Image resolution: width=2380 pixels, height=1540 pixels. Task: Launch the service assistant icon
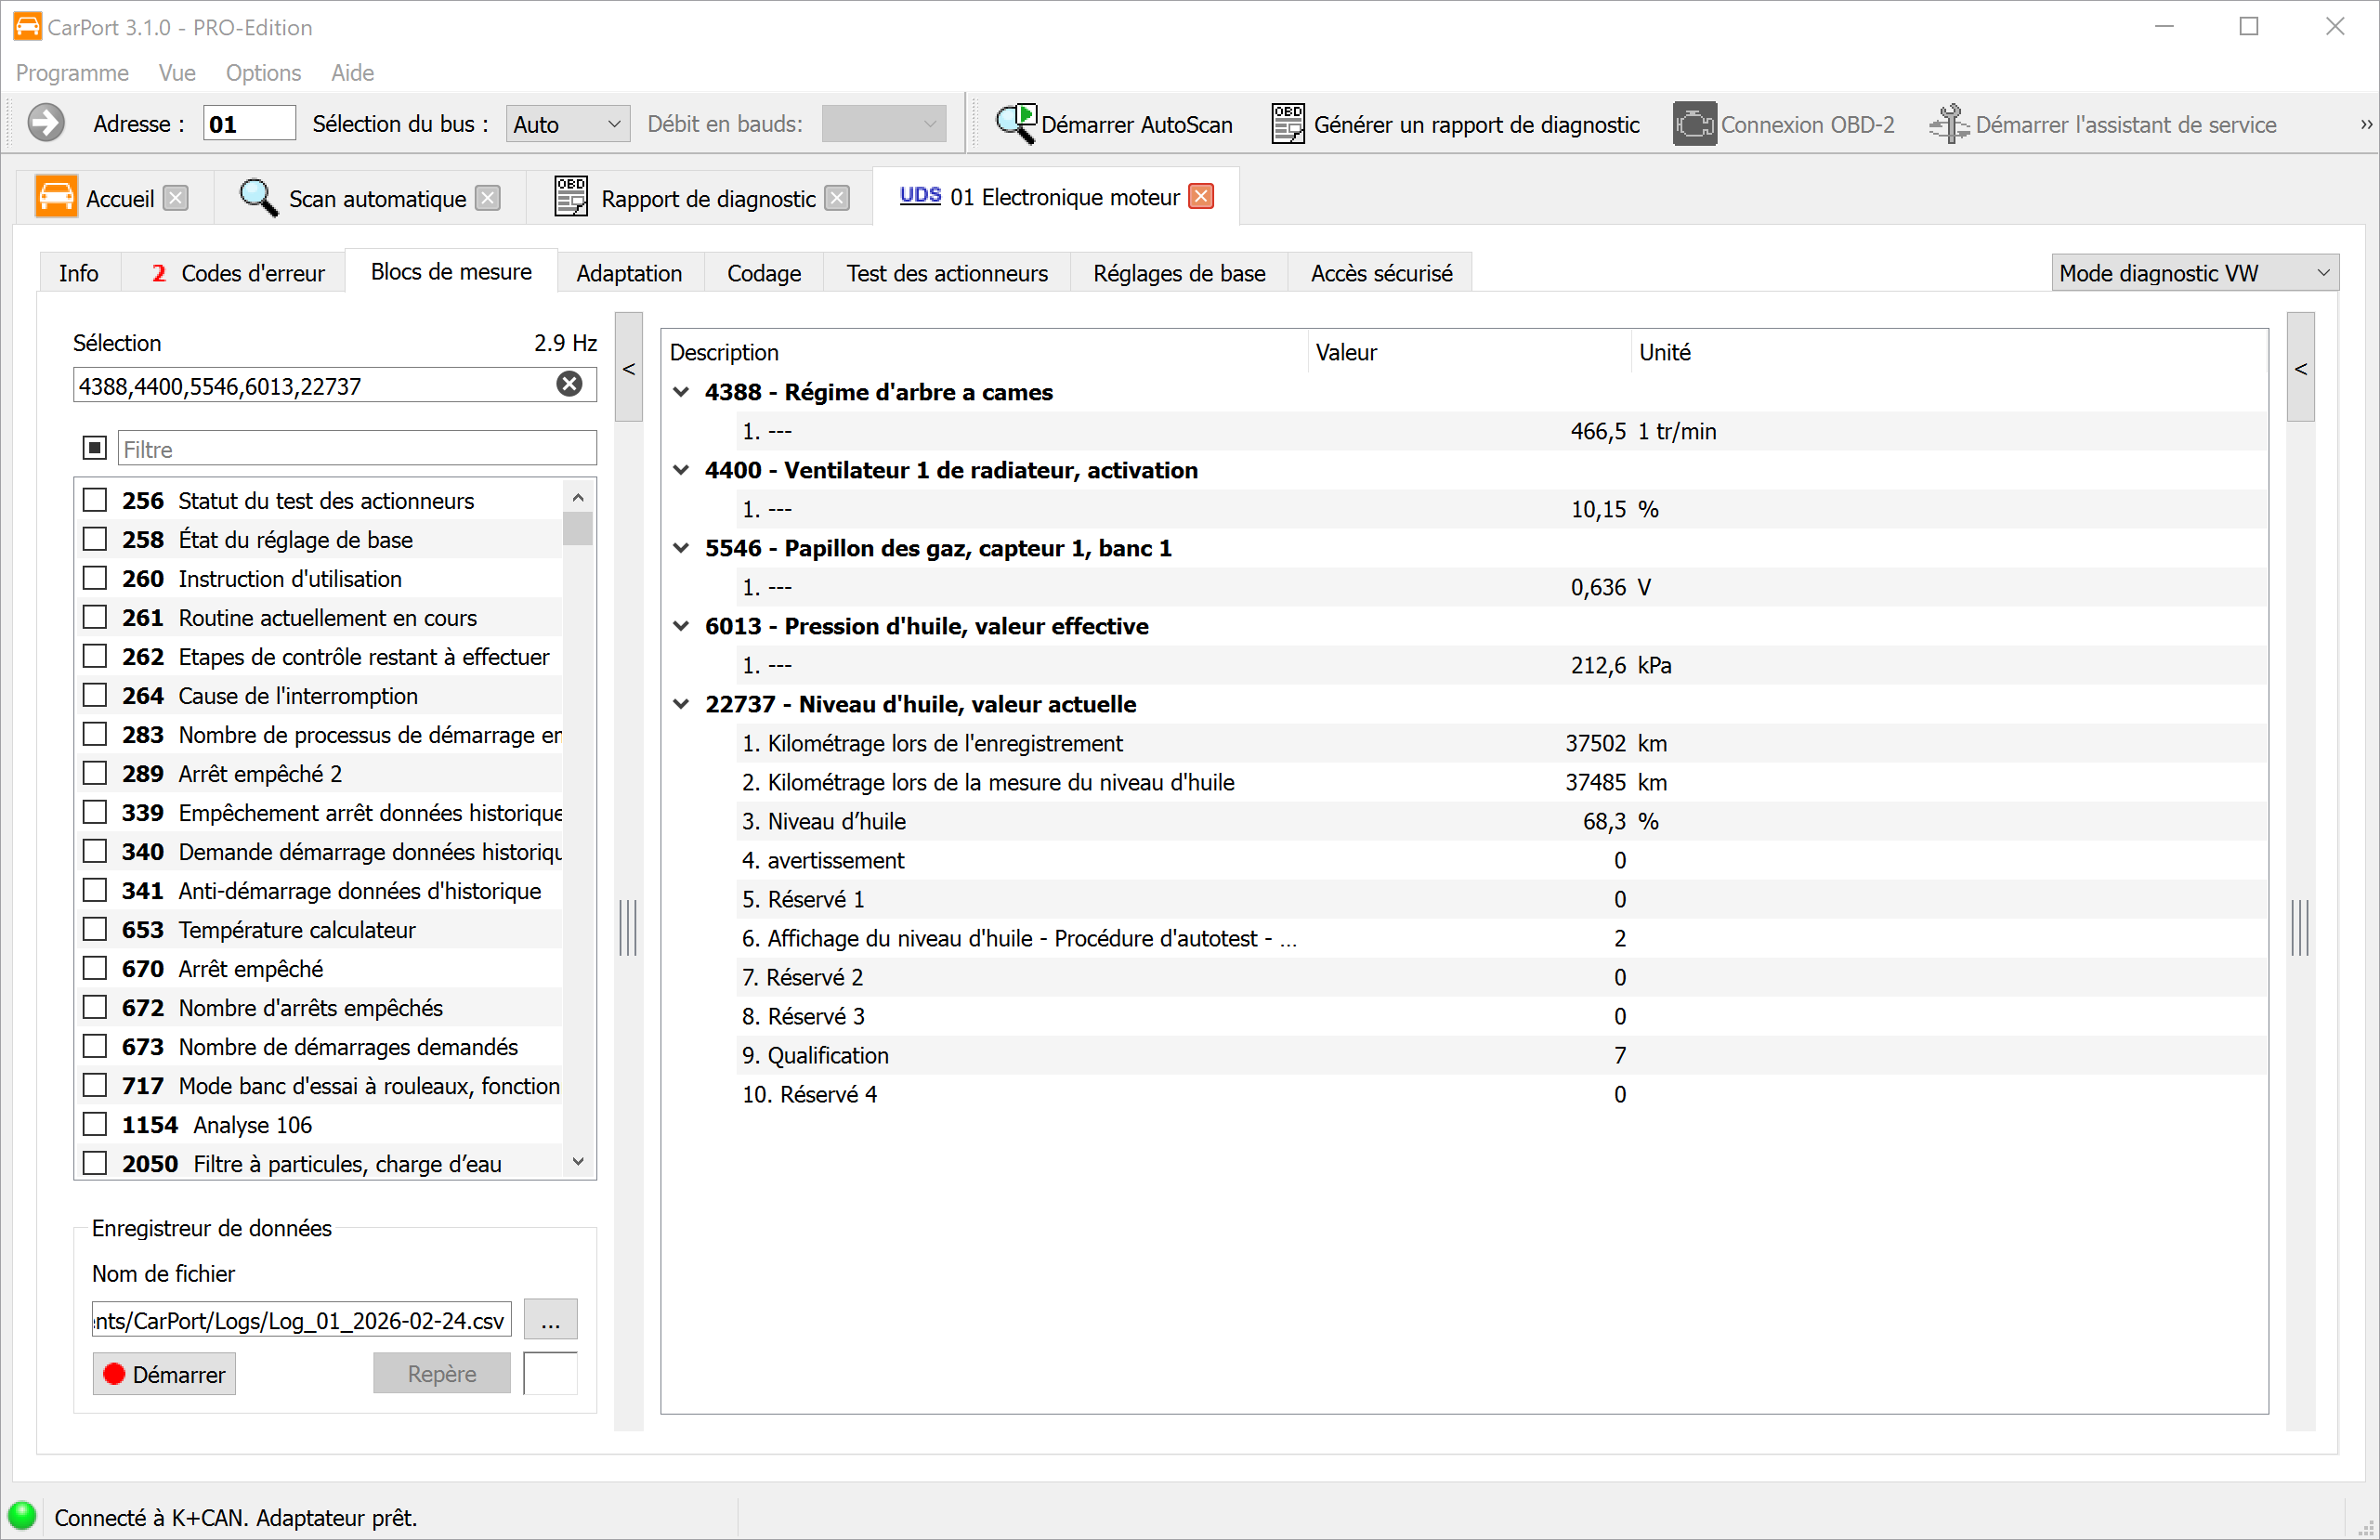(1948, 124)
